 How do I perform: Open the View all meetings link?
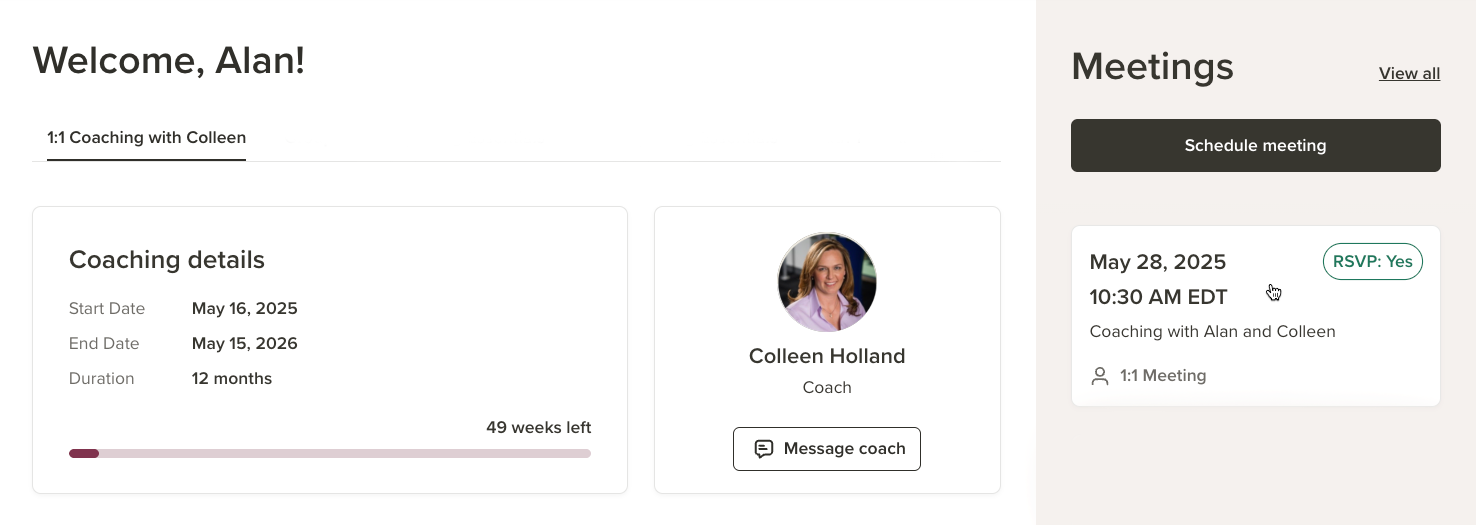tap(1409, 73)
